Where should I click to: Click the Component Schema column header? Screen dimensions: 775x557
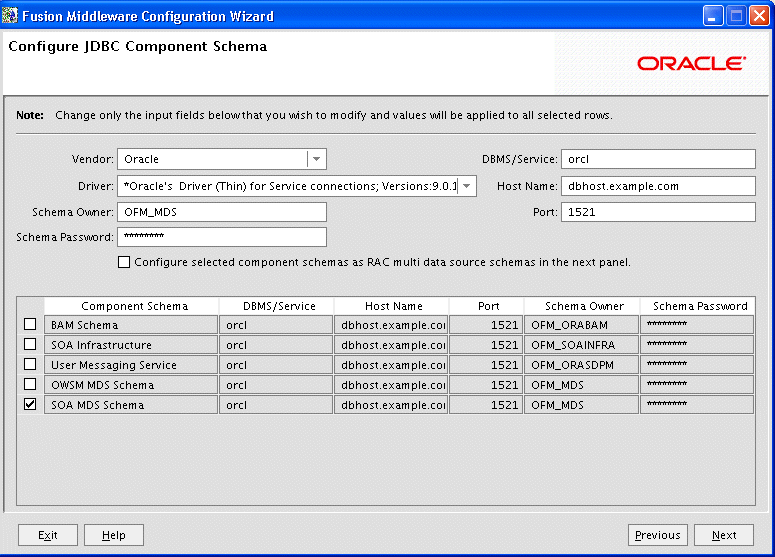click(131, 306)
